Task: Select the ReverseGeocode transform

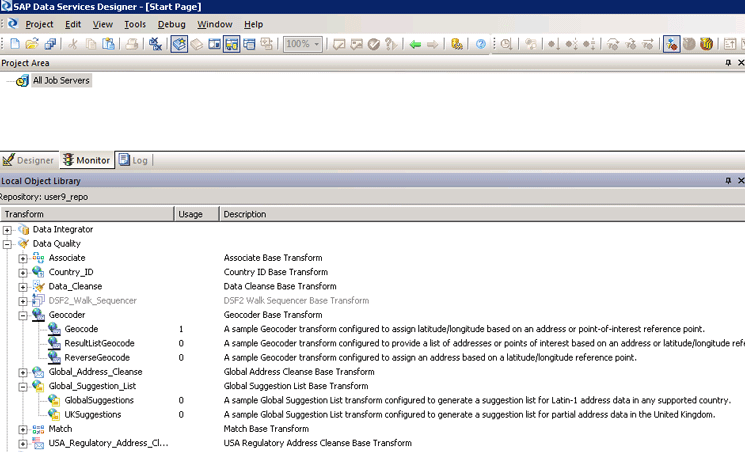Action: point(97,357)
